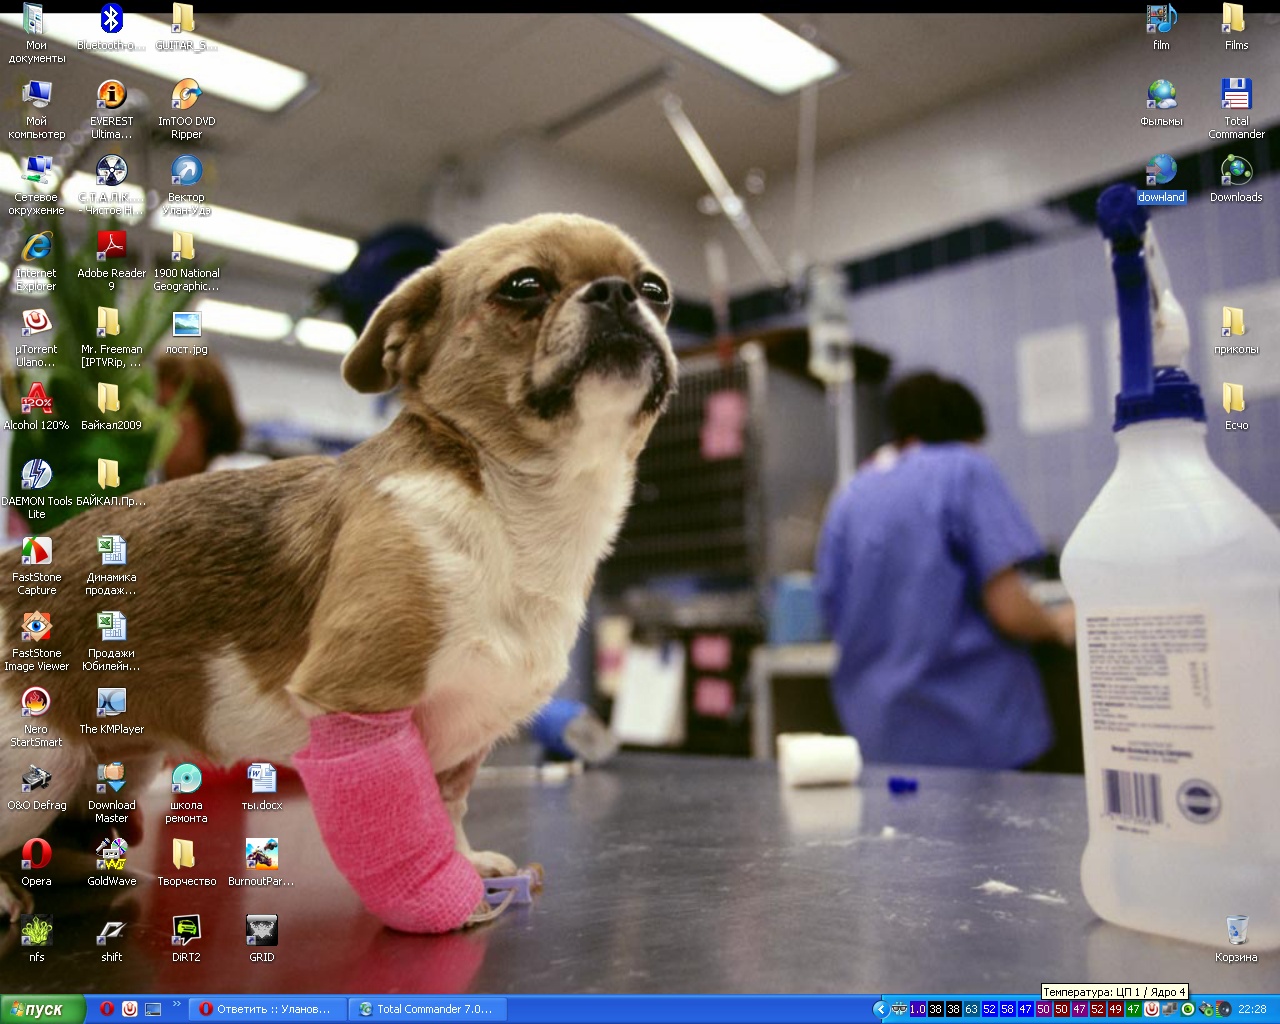This screenshot has height=1024, width=1280.
Task: Click the 1.0 sensor tray indicator
Action: (917, 1009)
